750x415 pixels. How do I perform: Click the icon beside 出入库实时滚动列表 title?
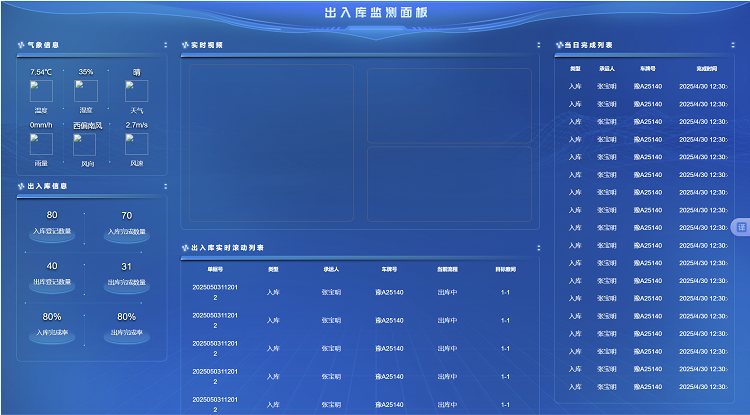tap(185, 248)
